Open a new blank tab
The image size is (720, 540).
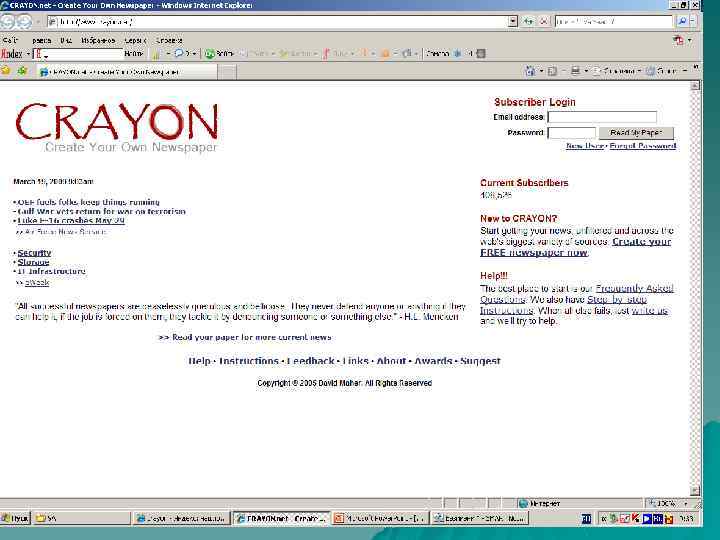(x=227, y=72)
